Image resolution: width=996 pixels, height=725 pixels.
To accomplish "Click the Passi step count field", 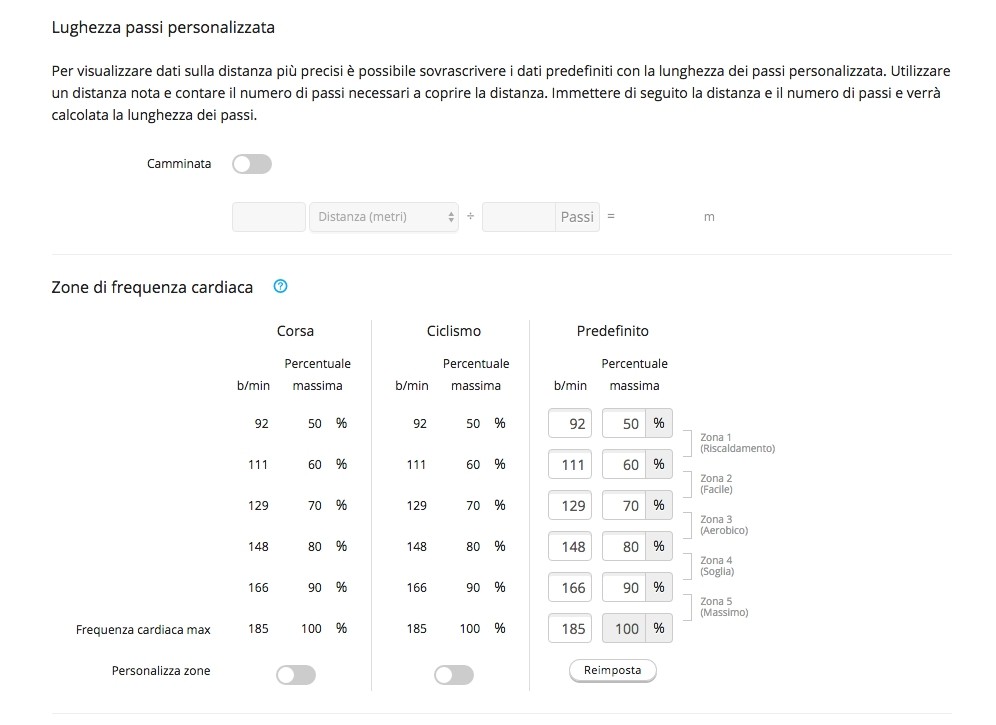I will [518, 217].
